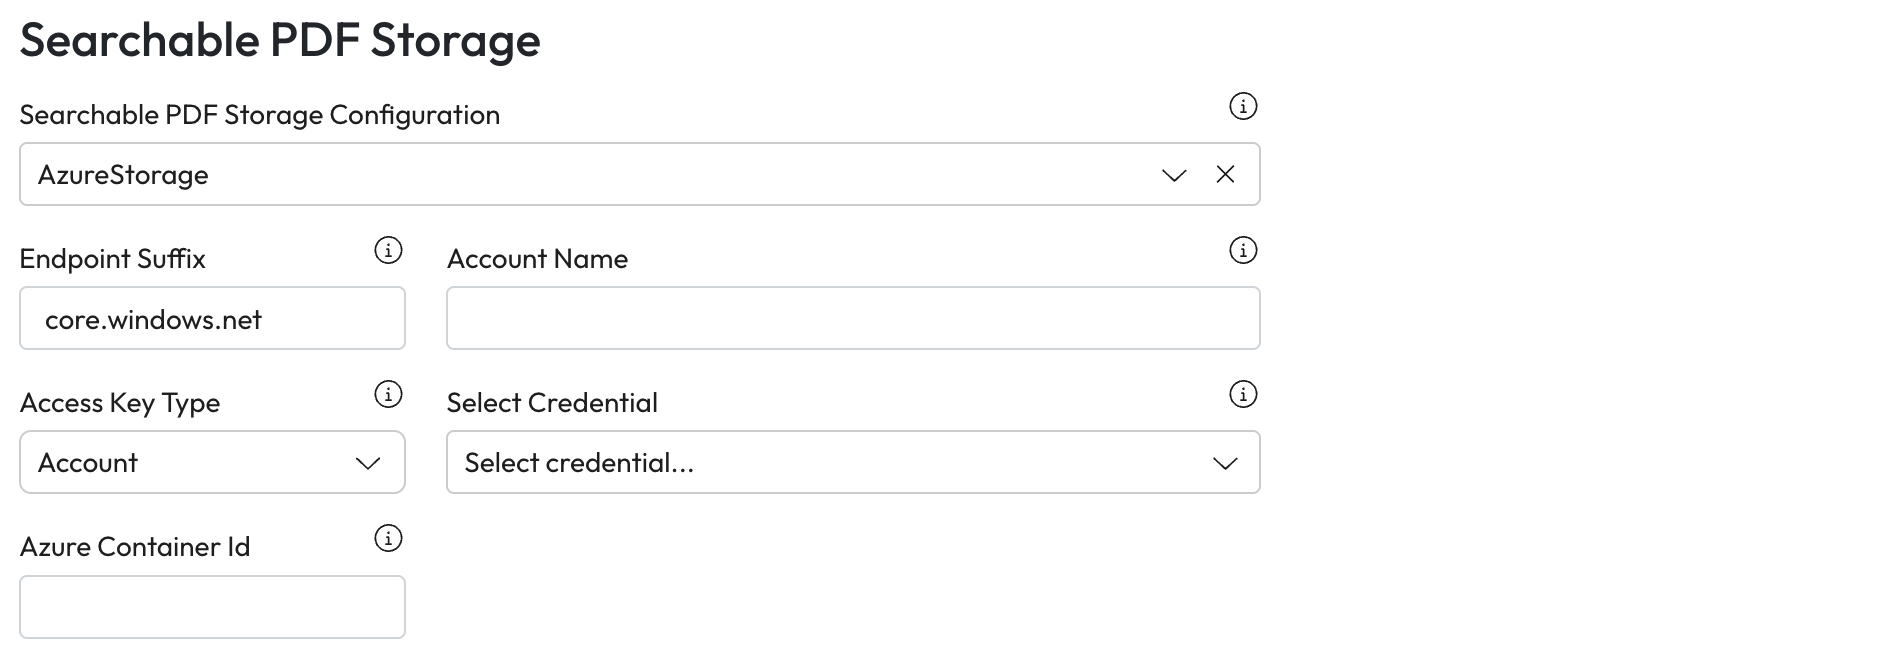Click info icon beside Select Credential

(1242, 394)
